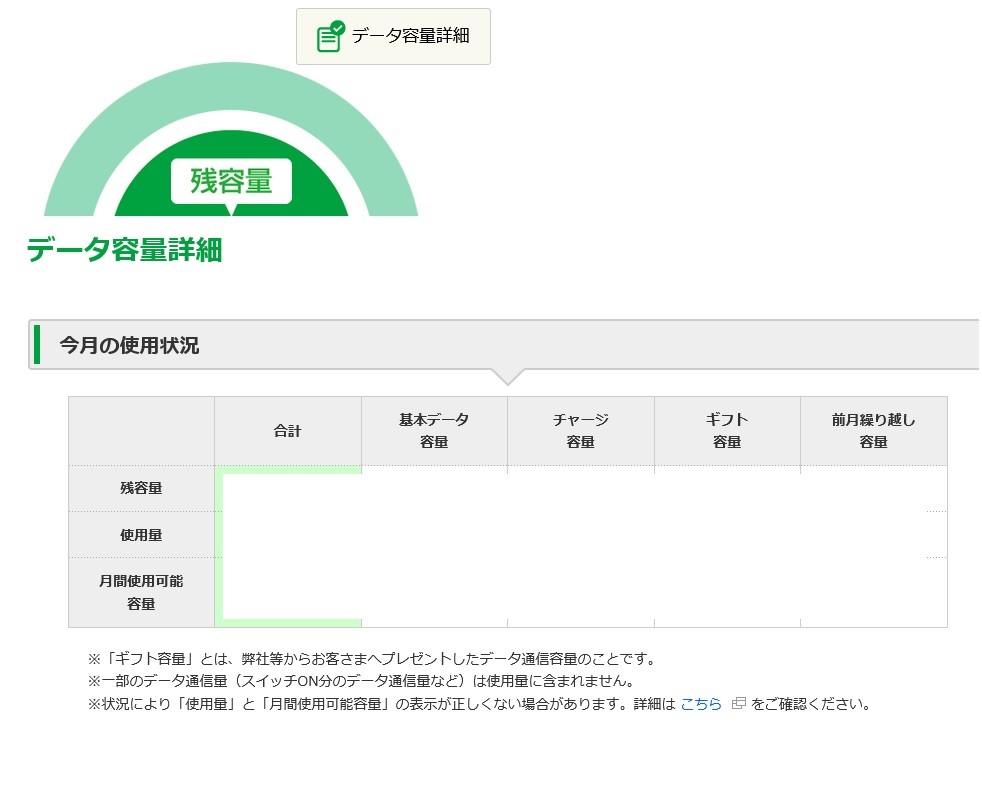Click the 残容量 label inside the gauge
The image size is (982, 800).
tap(231, 181)
